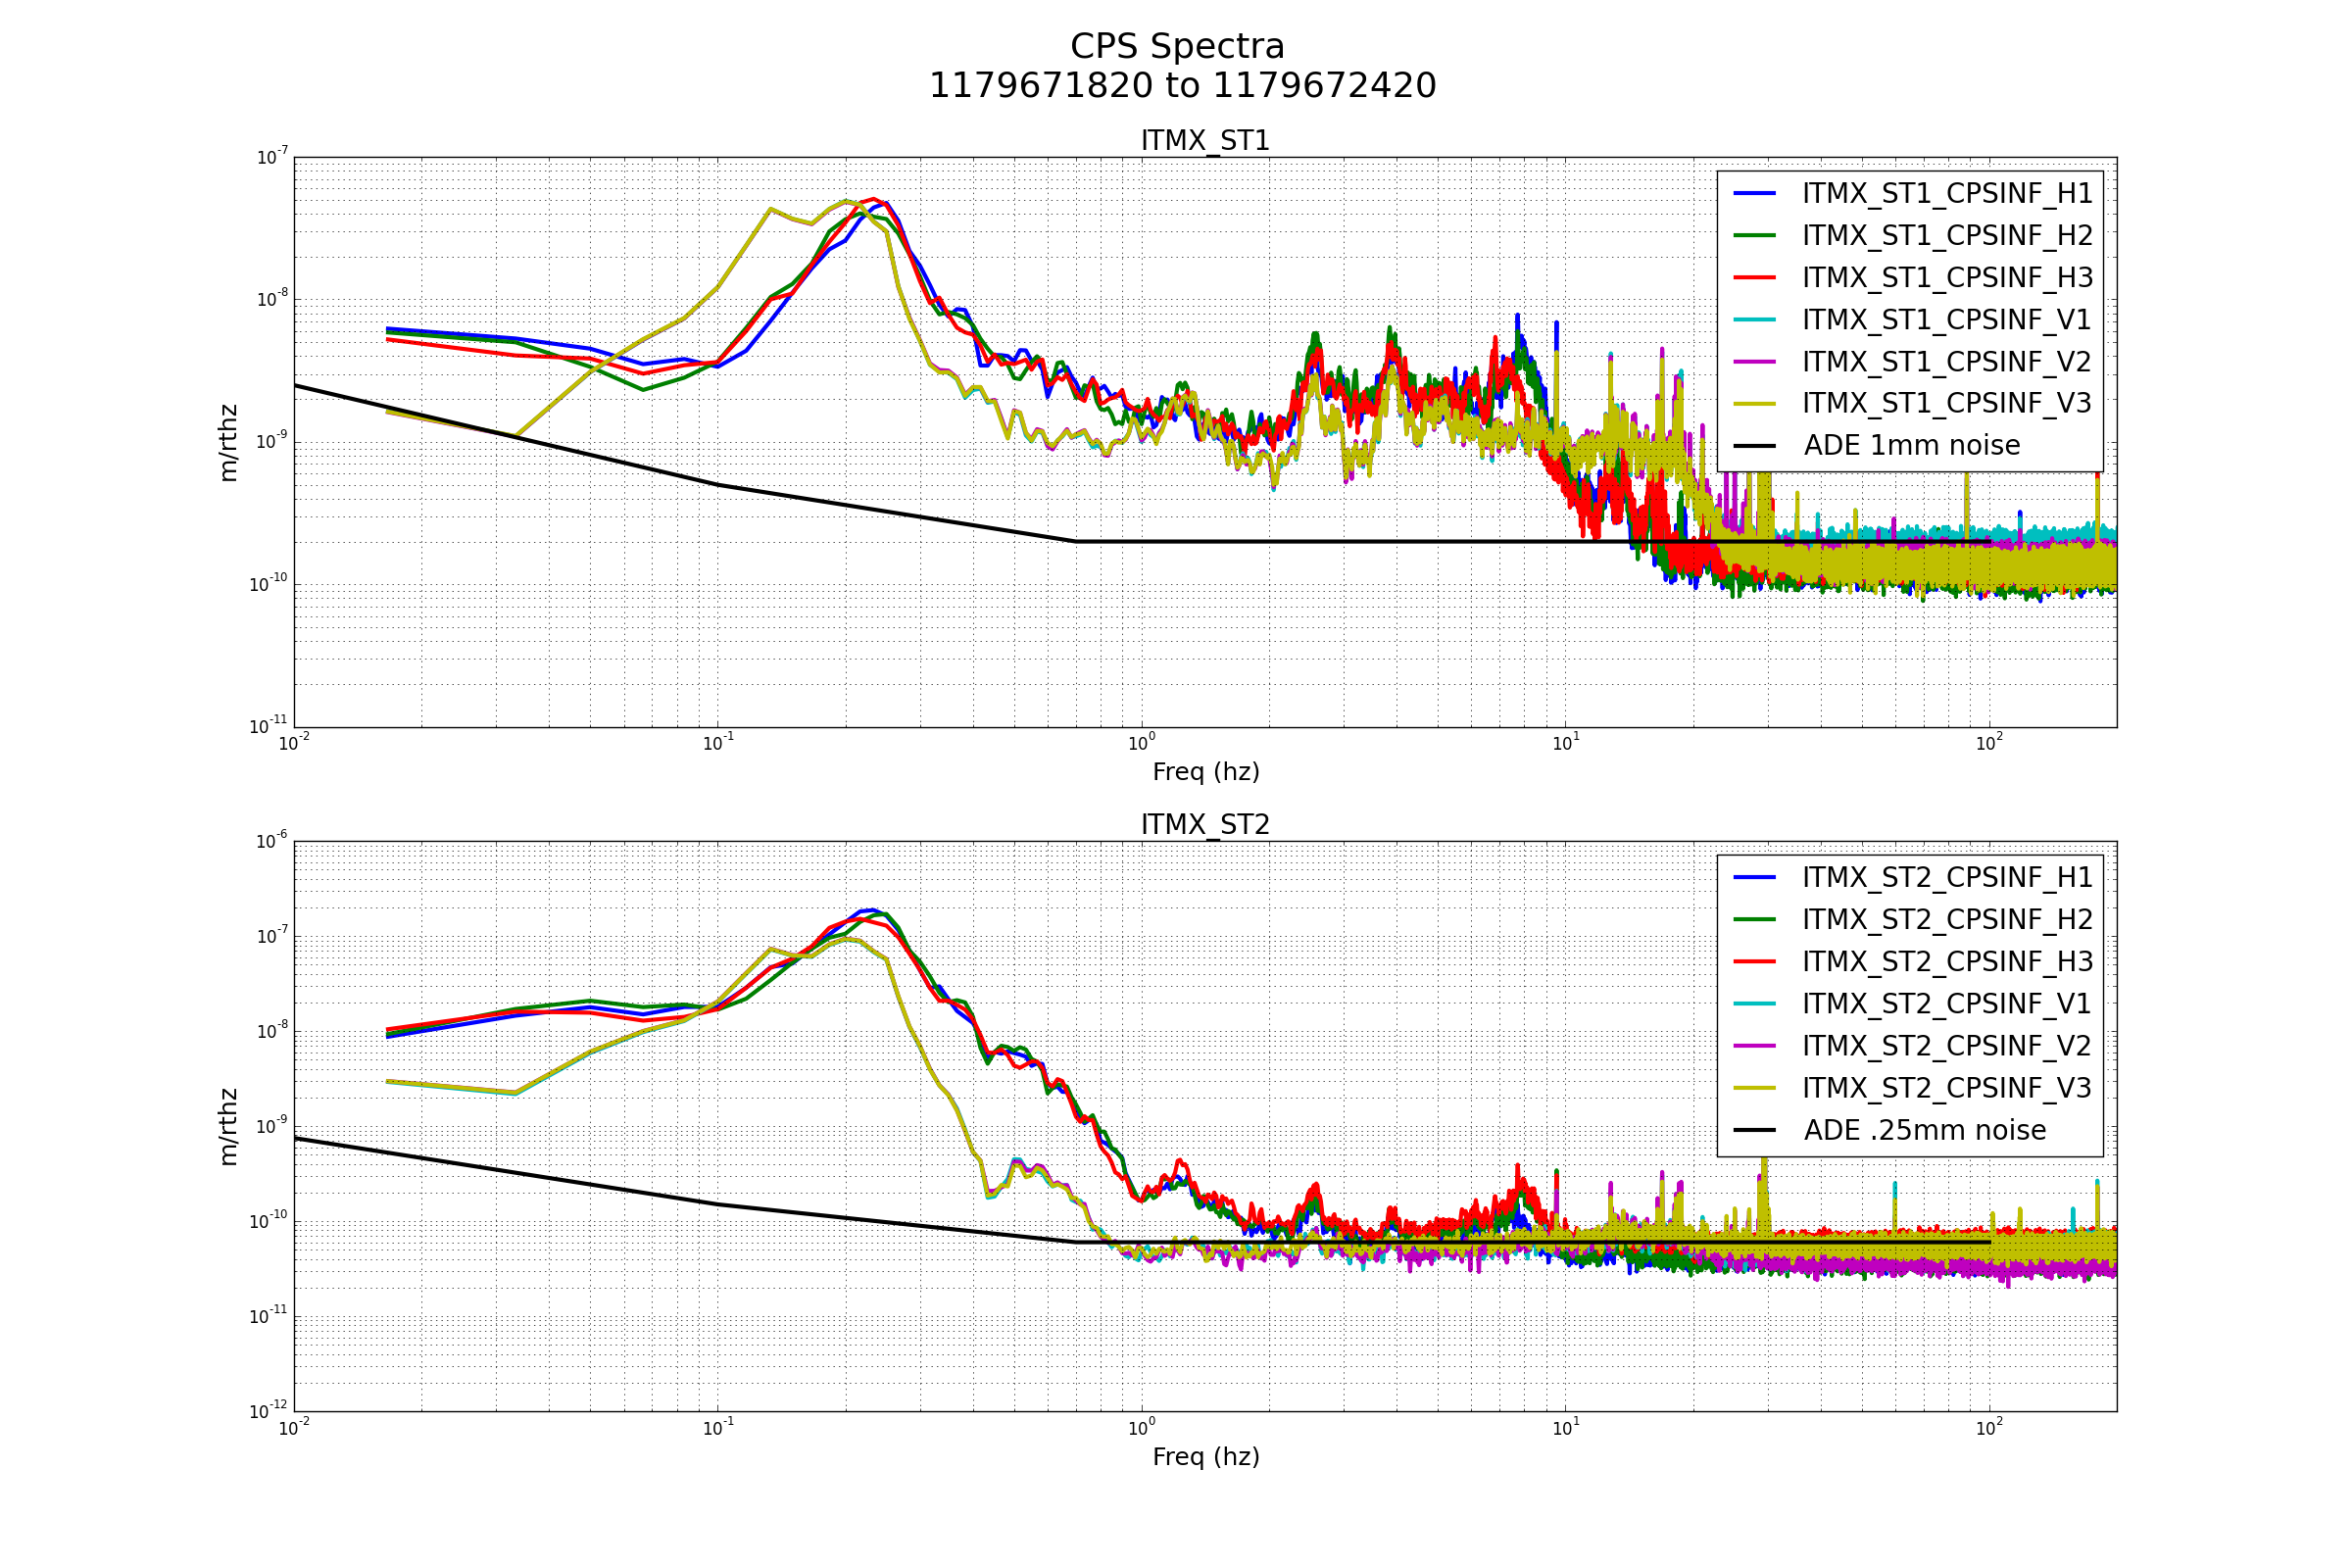
Task: Select the ITMX_ST2_CPSINF_V3 legend label
Action: [x=1946, y=1087]
